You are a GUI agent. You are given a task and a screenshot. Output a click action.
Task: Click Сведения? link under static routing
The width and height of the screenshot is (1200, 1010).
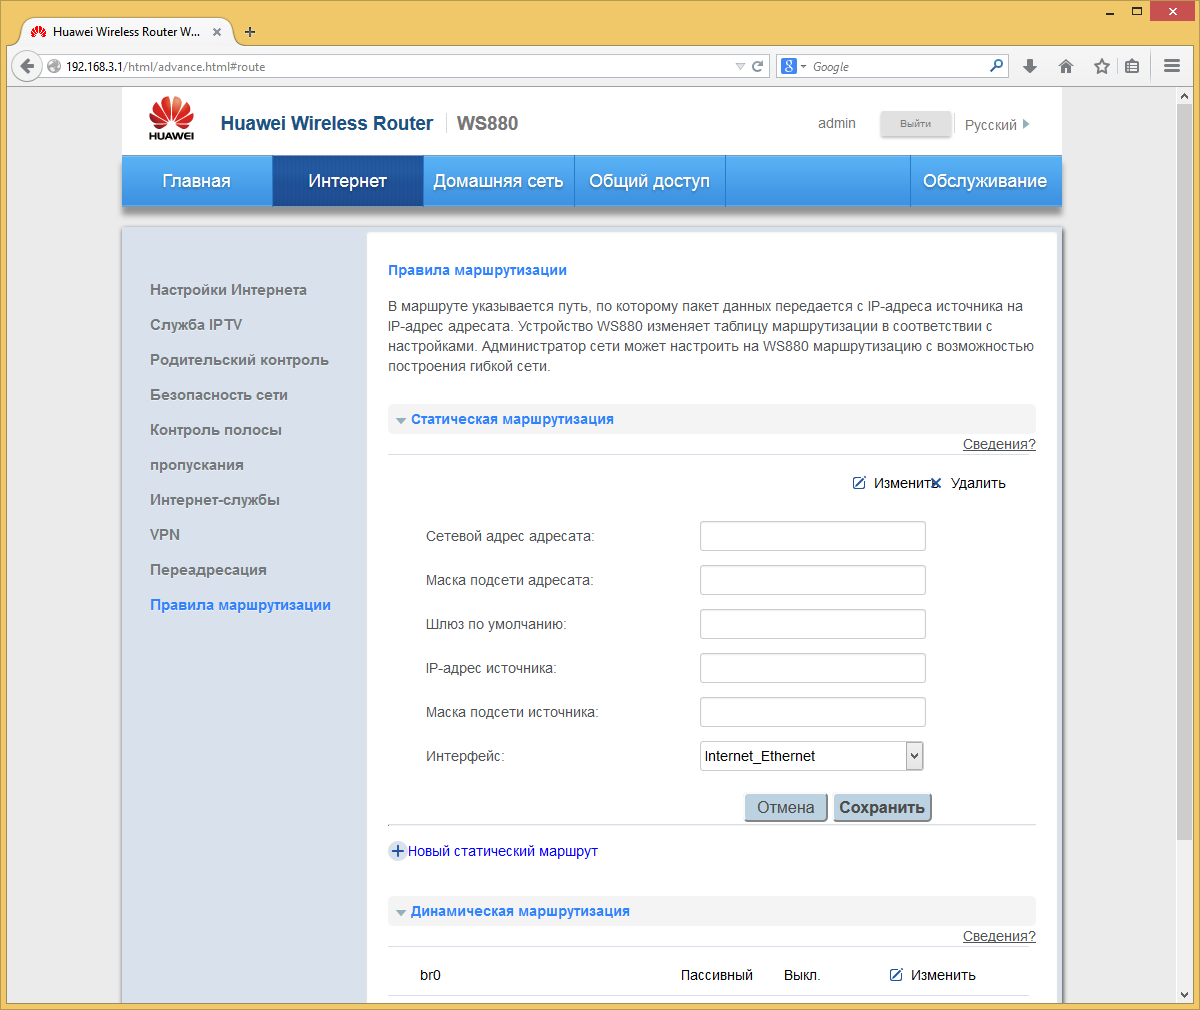[x=999, y=444]
